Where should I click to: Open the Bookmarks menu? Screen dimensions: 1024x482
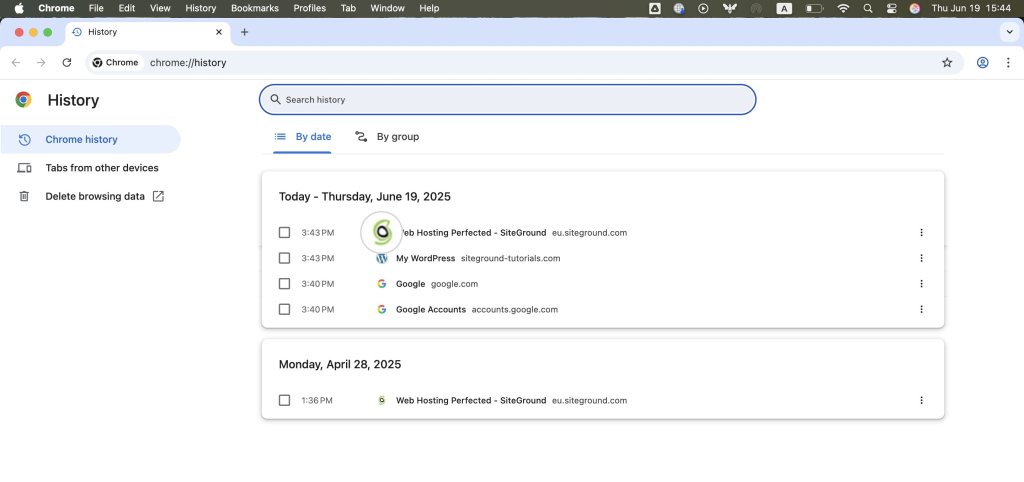(255, 8)
